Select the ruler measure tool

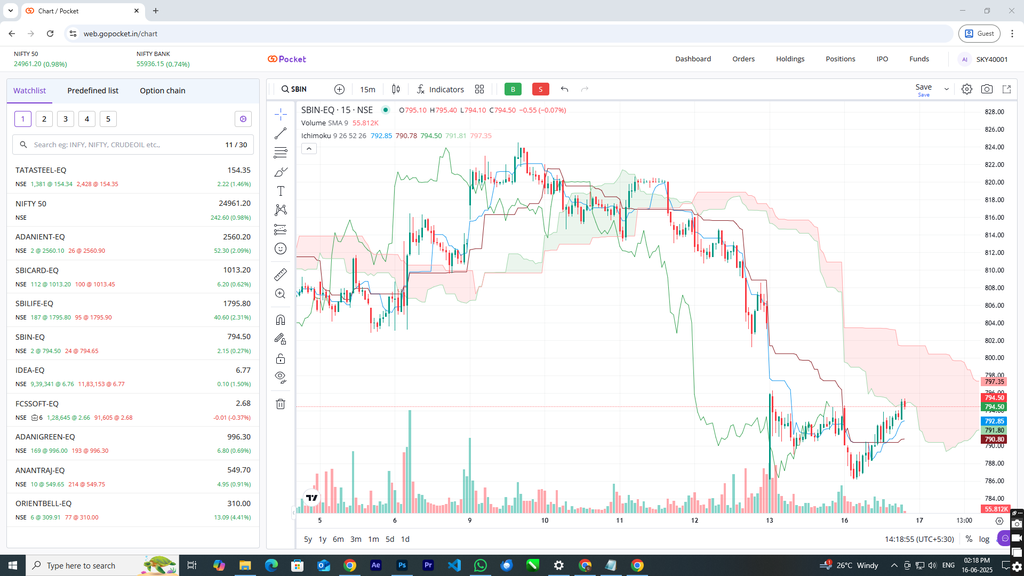click(x=280, y=274)
